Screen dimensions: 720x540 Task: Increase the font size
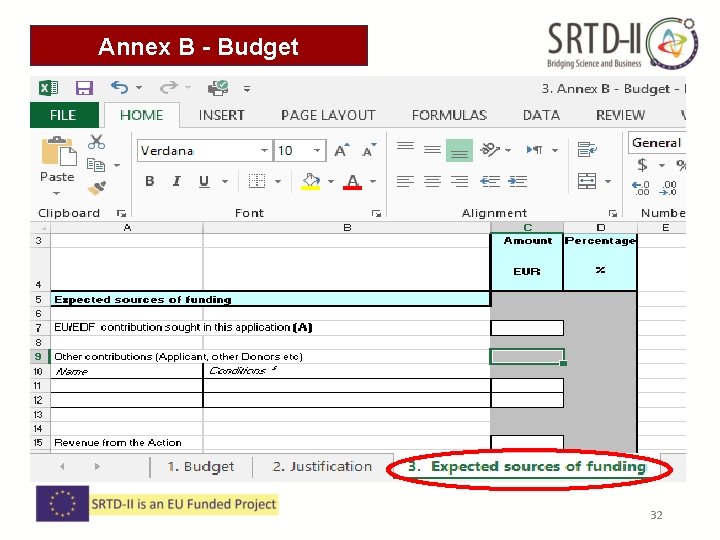pyautogui.click(x=342, y=150)
